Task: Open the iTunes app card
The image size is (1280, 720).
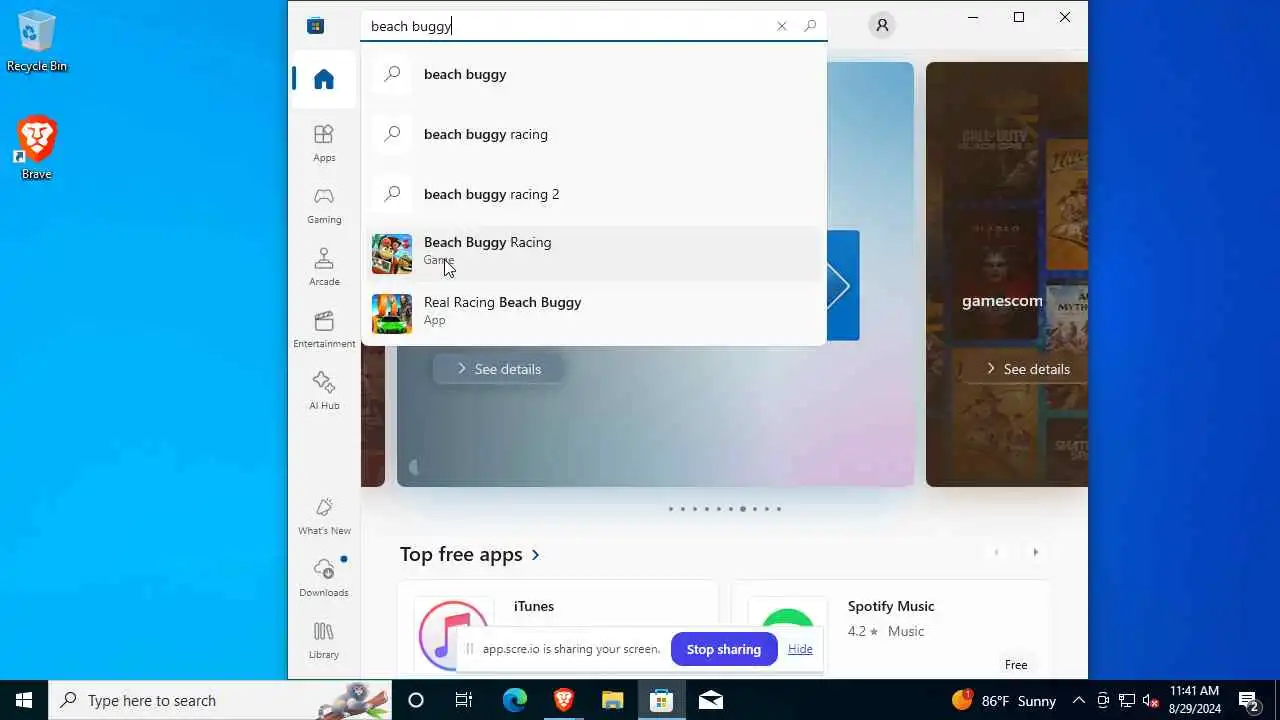Action: 558,628
